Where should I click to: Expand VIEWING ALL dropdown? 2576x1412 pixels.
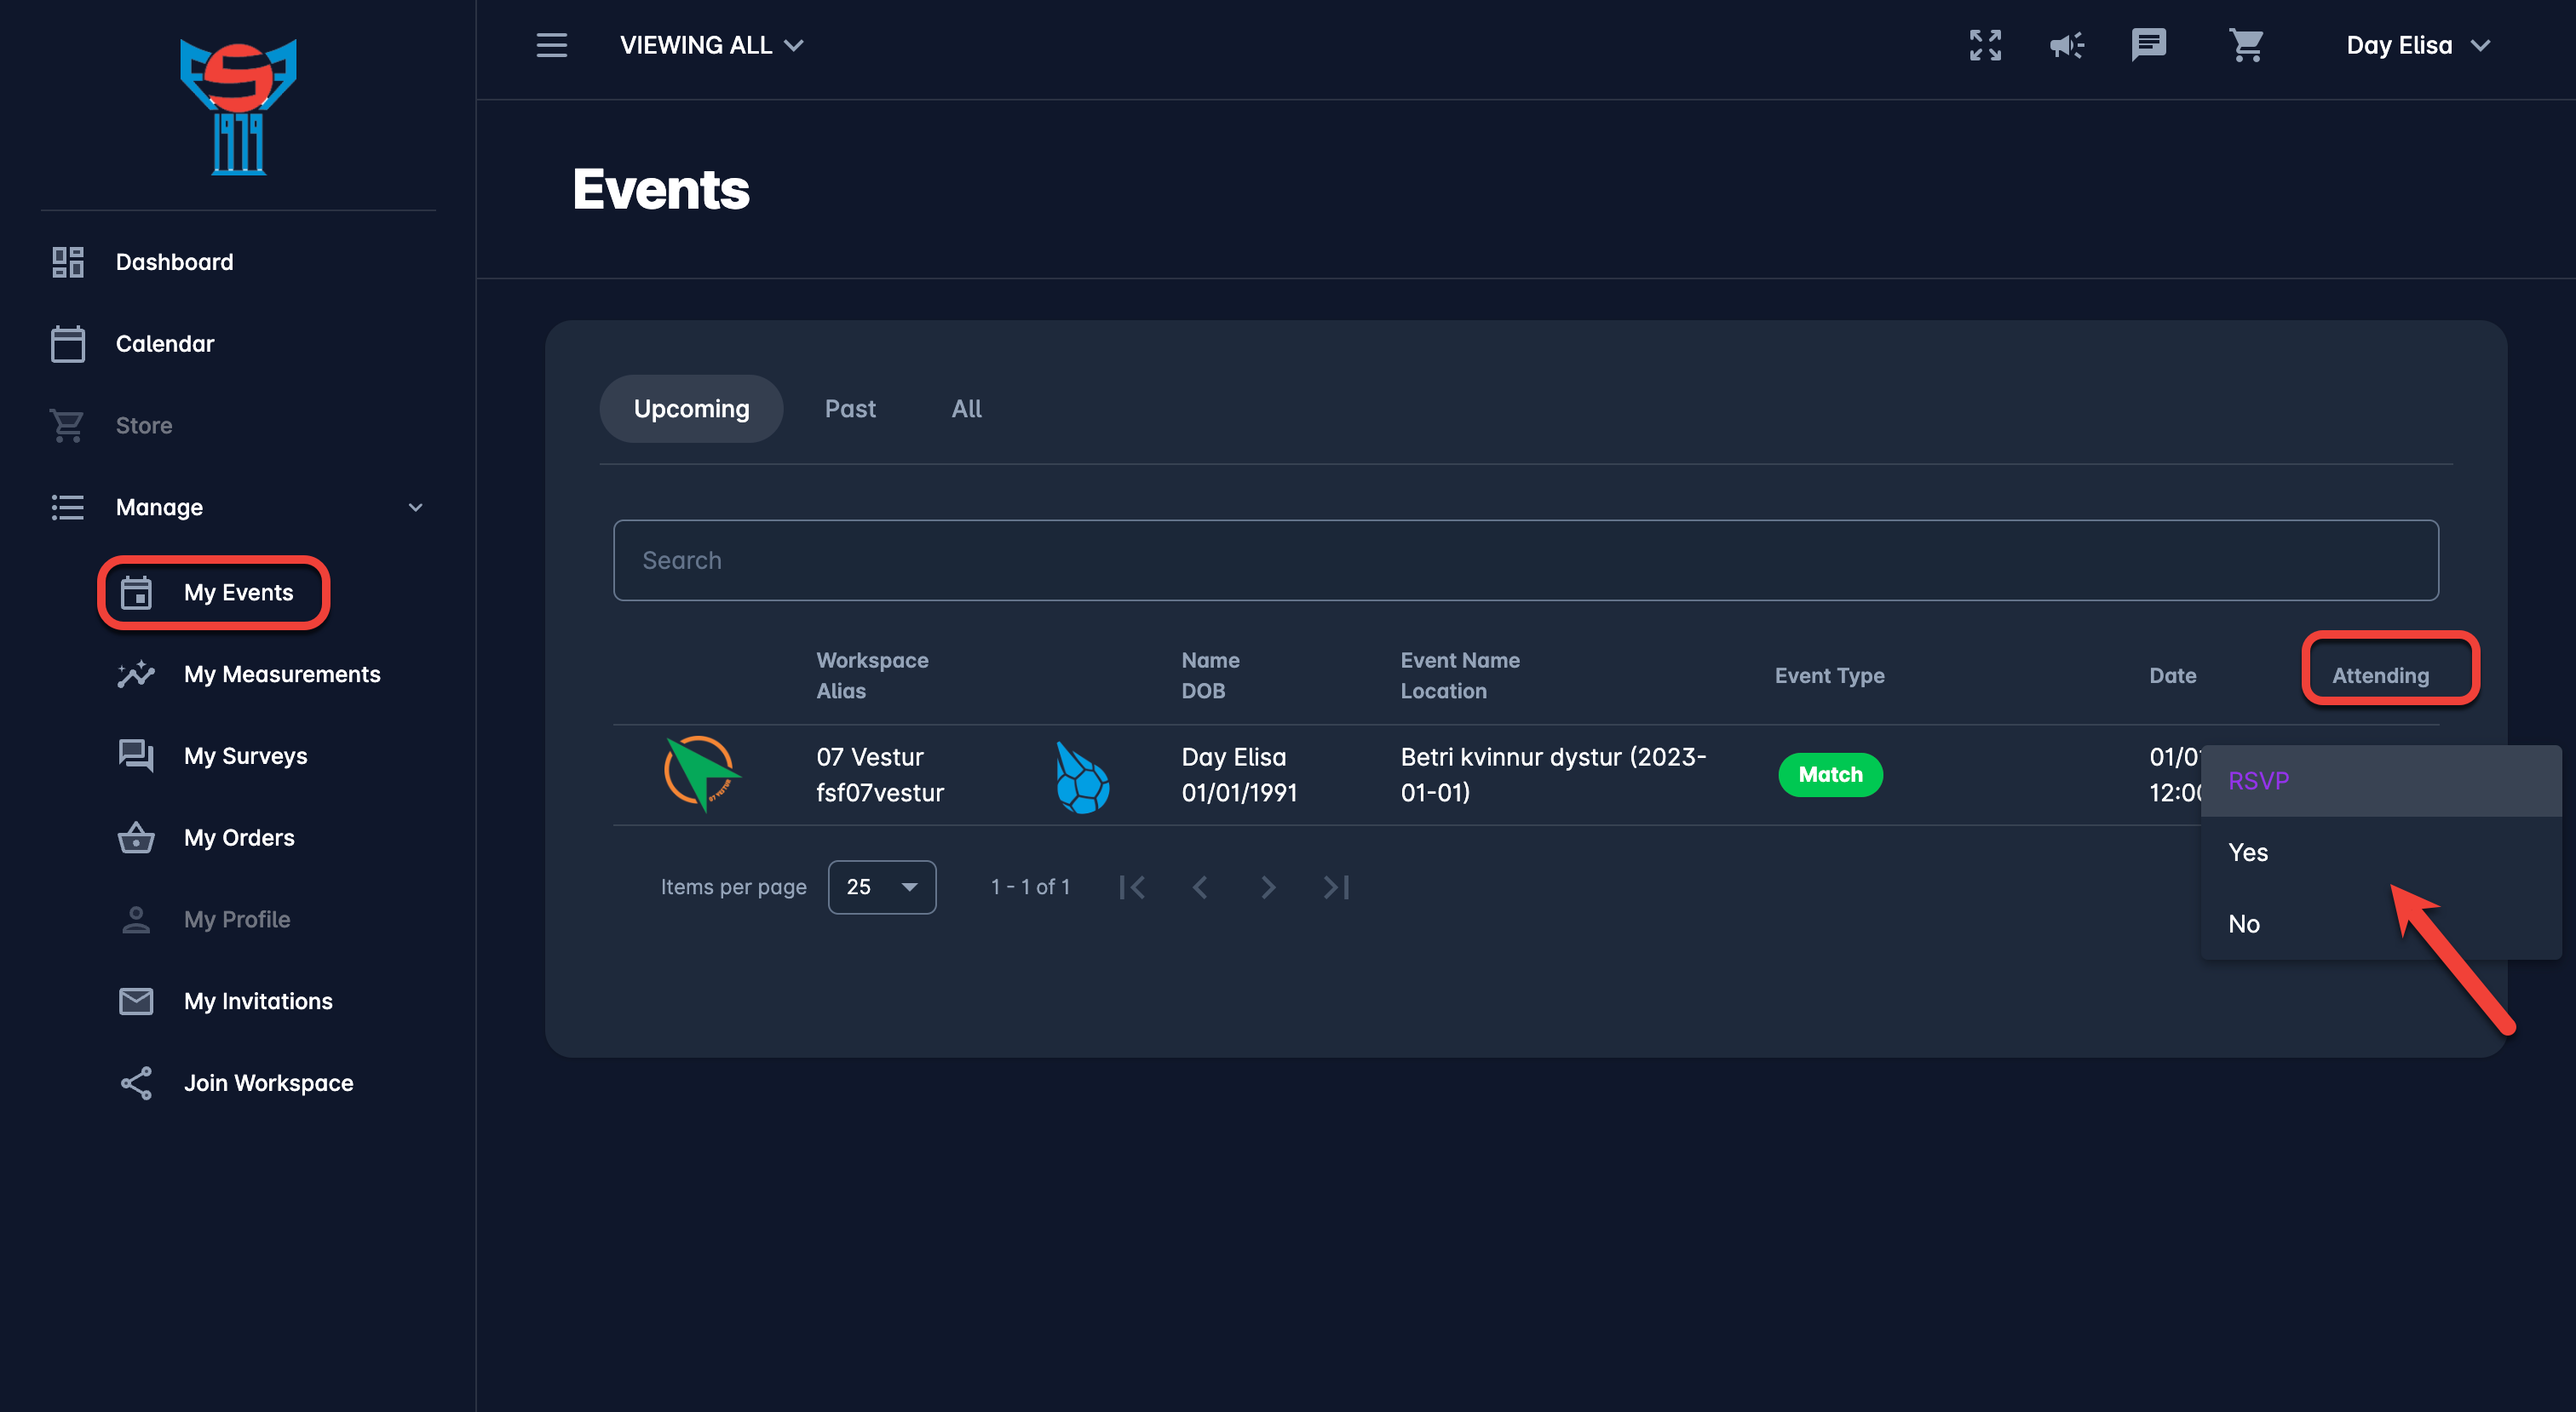[711, 45]
